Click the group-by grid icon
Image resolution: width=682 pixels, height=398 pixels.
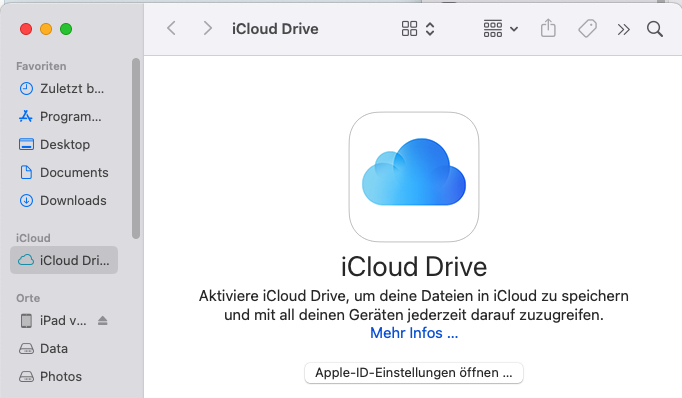[x=493, y=29]
